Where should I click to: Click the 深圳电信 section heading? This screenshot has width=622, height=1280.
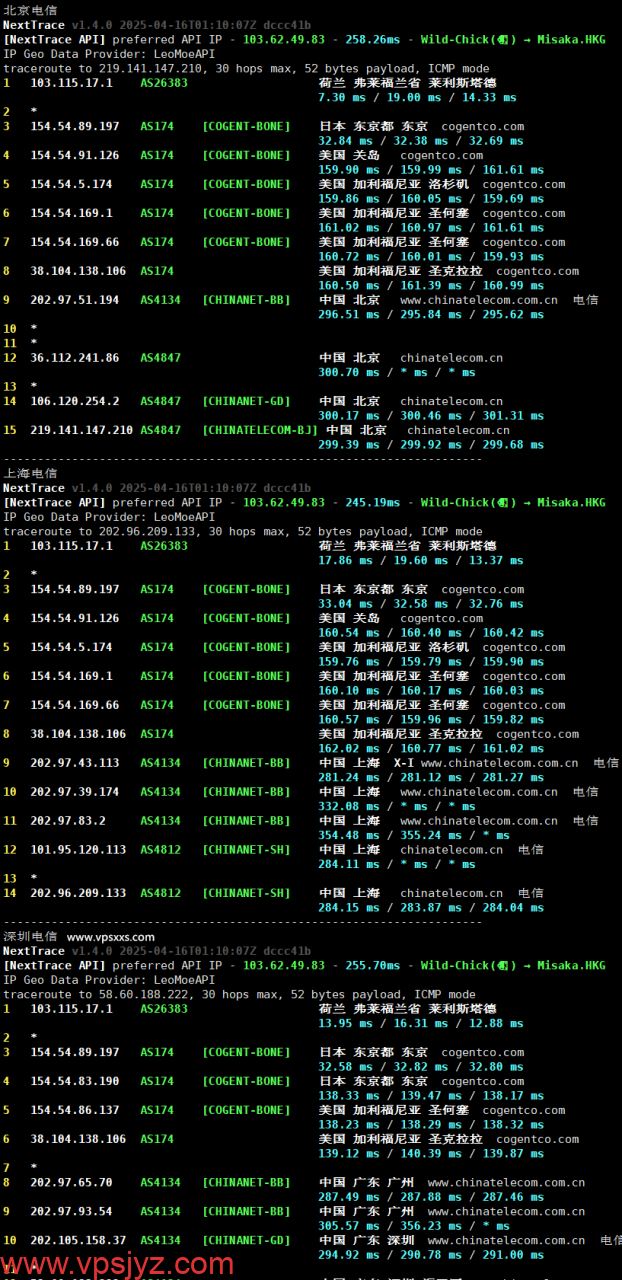coord(30,936)
